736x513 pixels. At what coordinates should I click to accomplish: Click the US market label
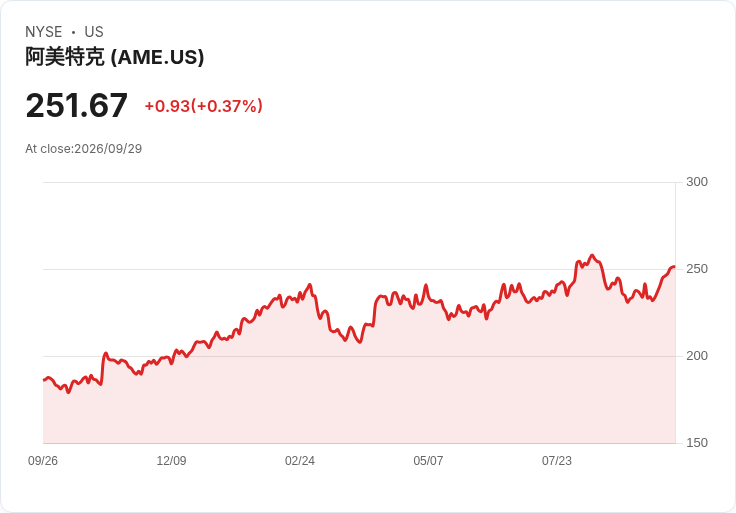94,32
